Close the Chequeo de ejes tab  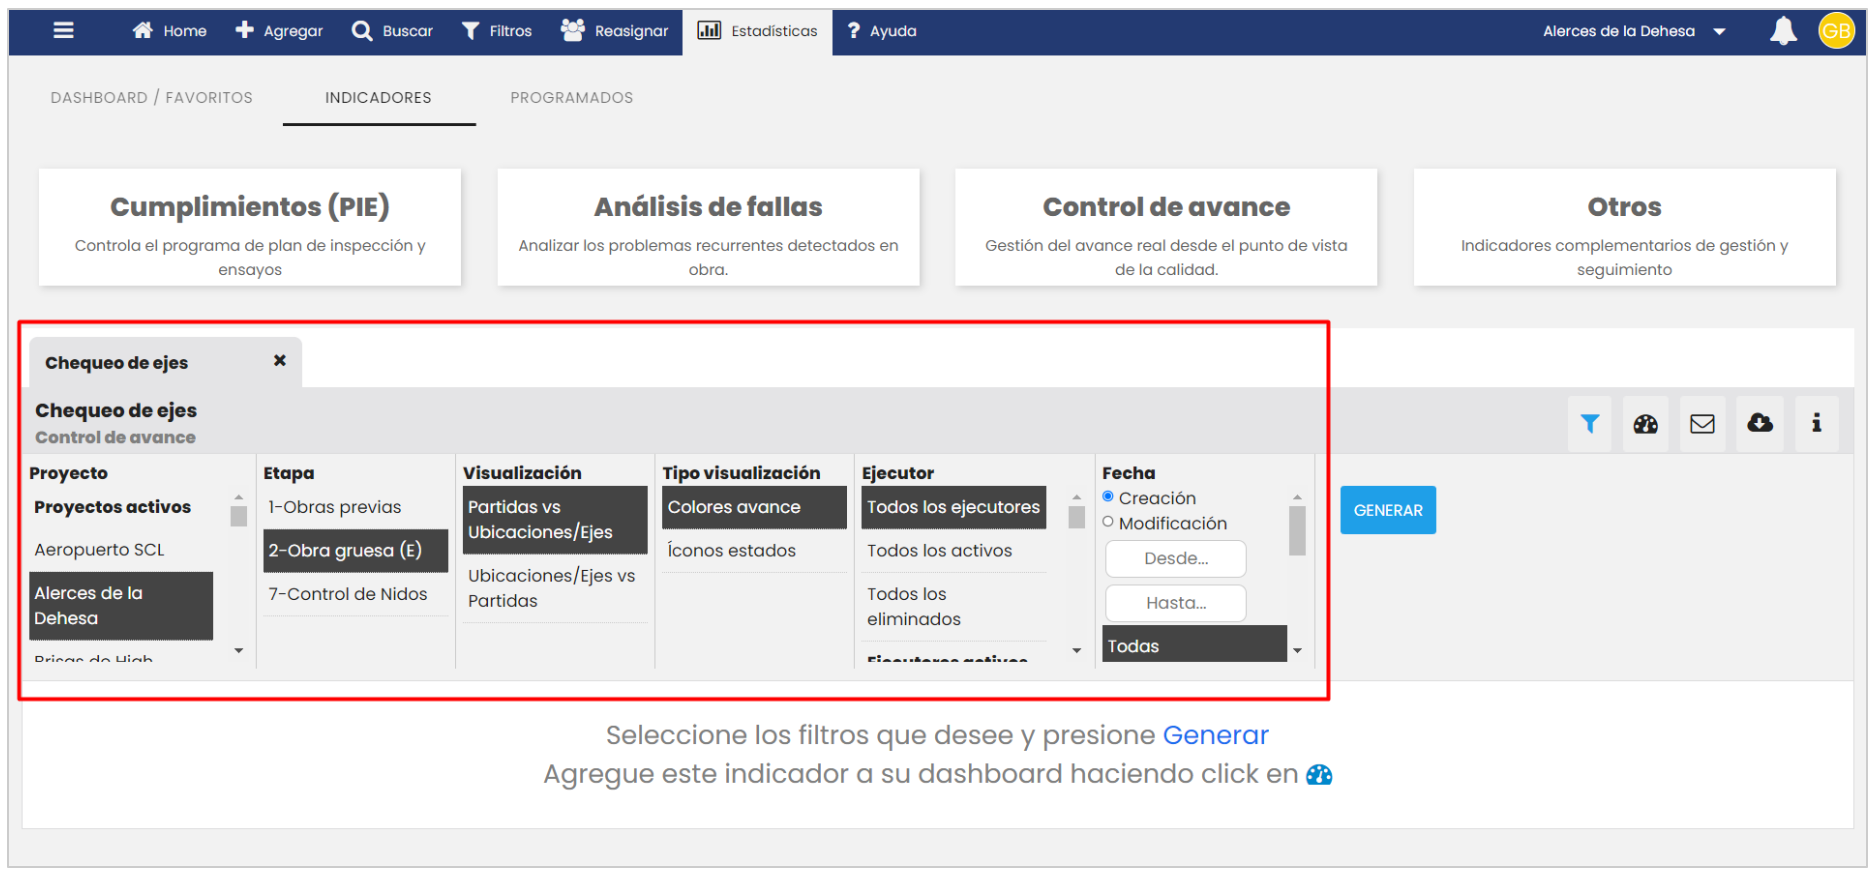[x=280, y=361]
